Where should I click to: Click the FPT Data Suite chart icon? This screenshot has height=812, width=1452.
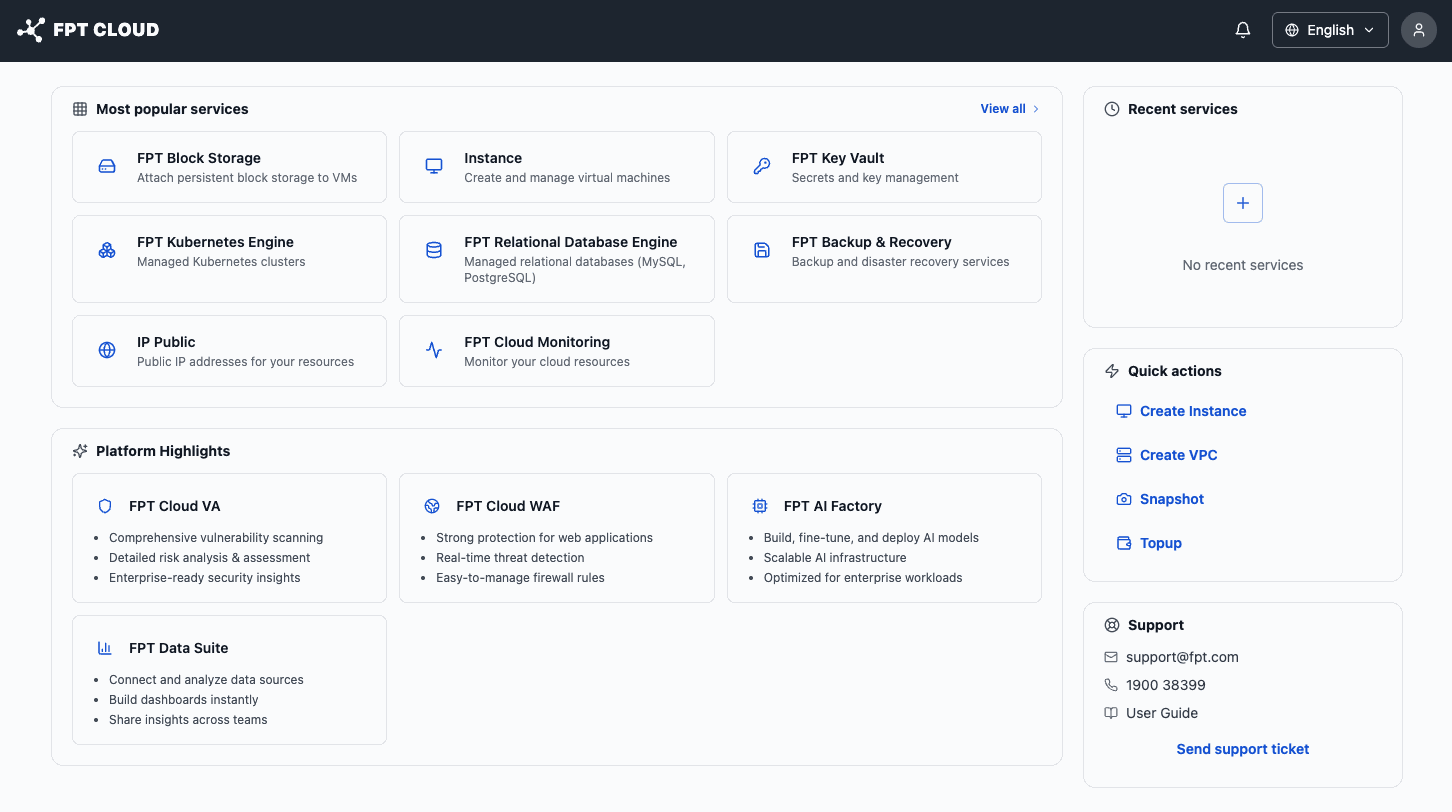105,648
